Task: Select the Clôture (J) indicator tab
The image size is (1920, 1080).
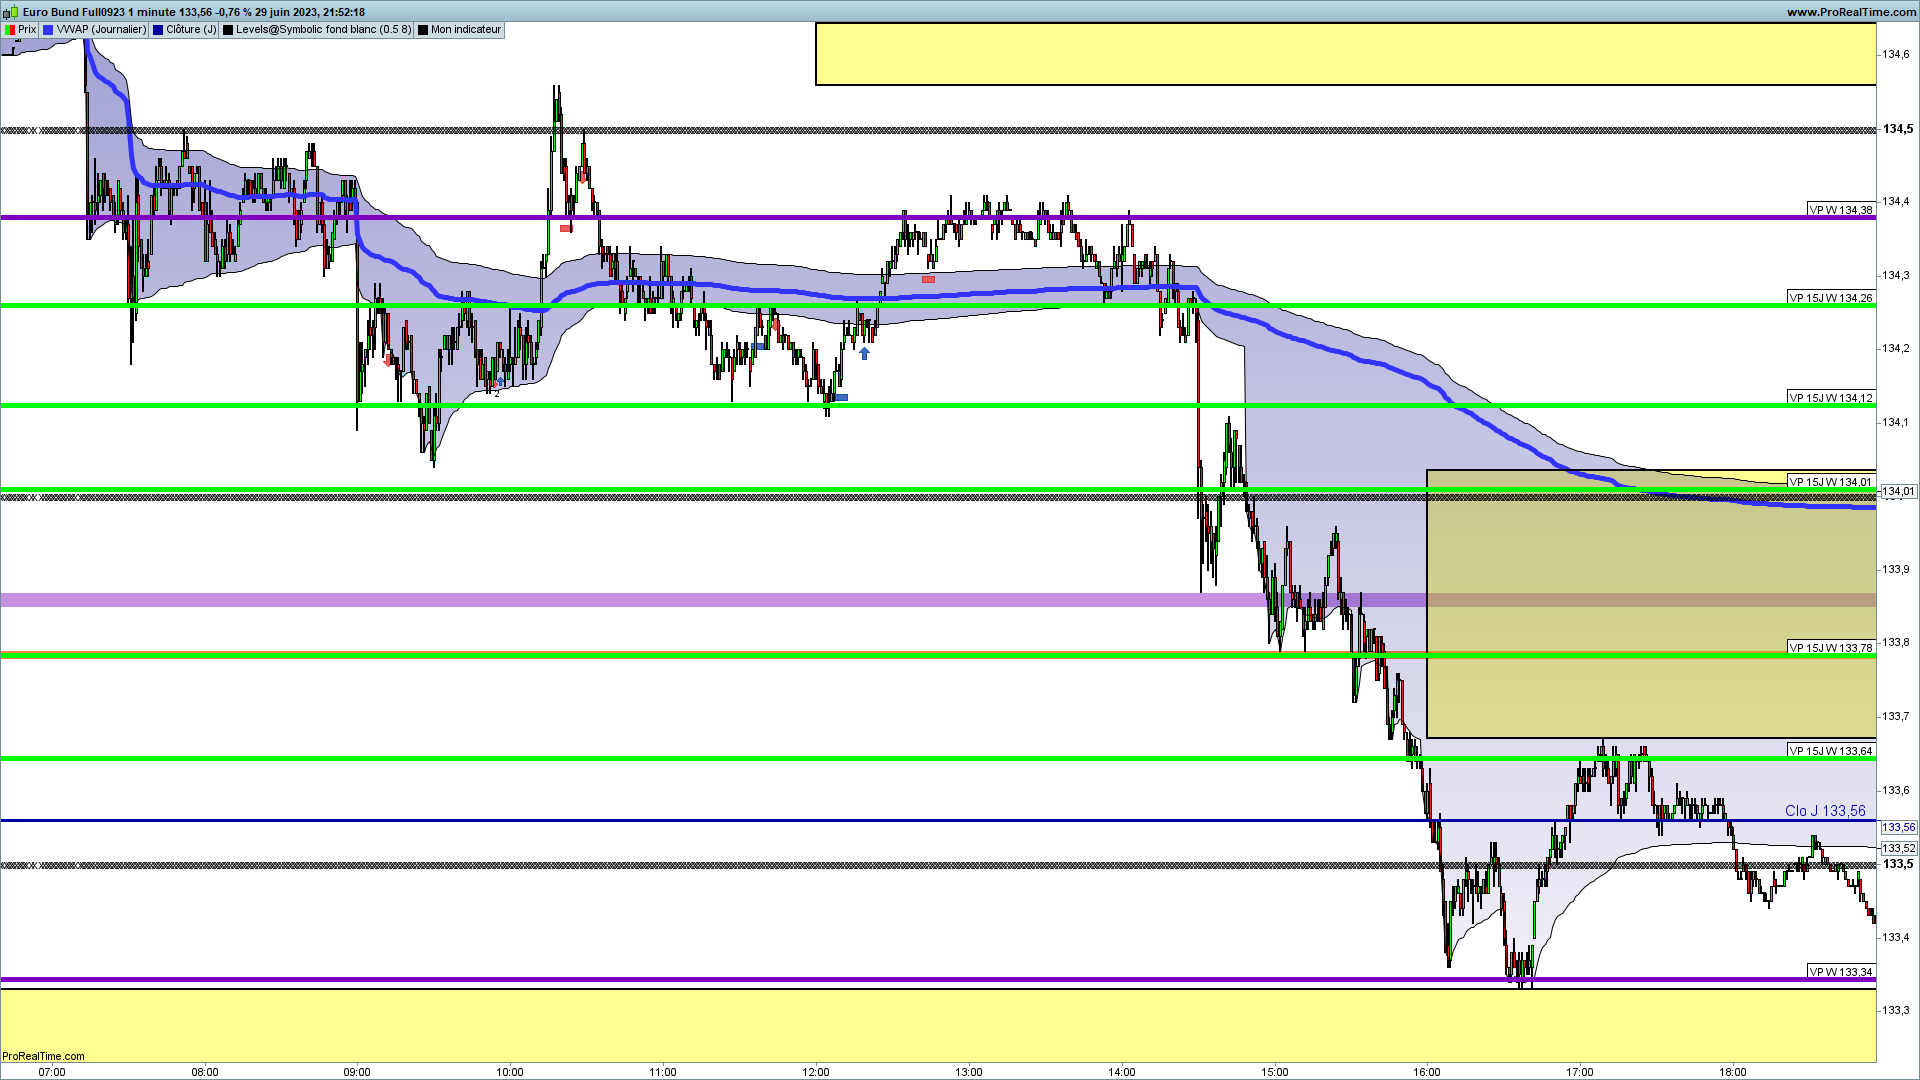Action: pos(190,30)
